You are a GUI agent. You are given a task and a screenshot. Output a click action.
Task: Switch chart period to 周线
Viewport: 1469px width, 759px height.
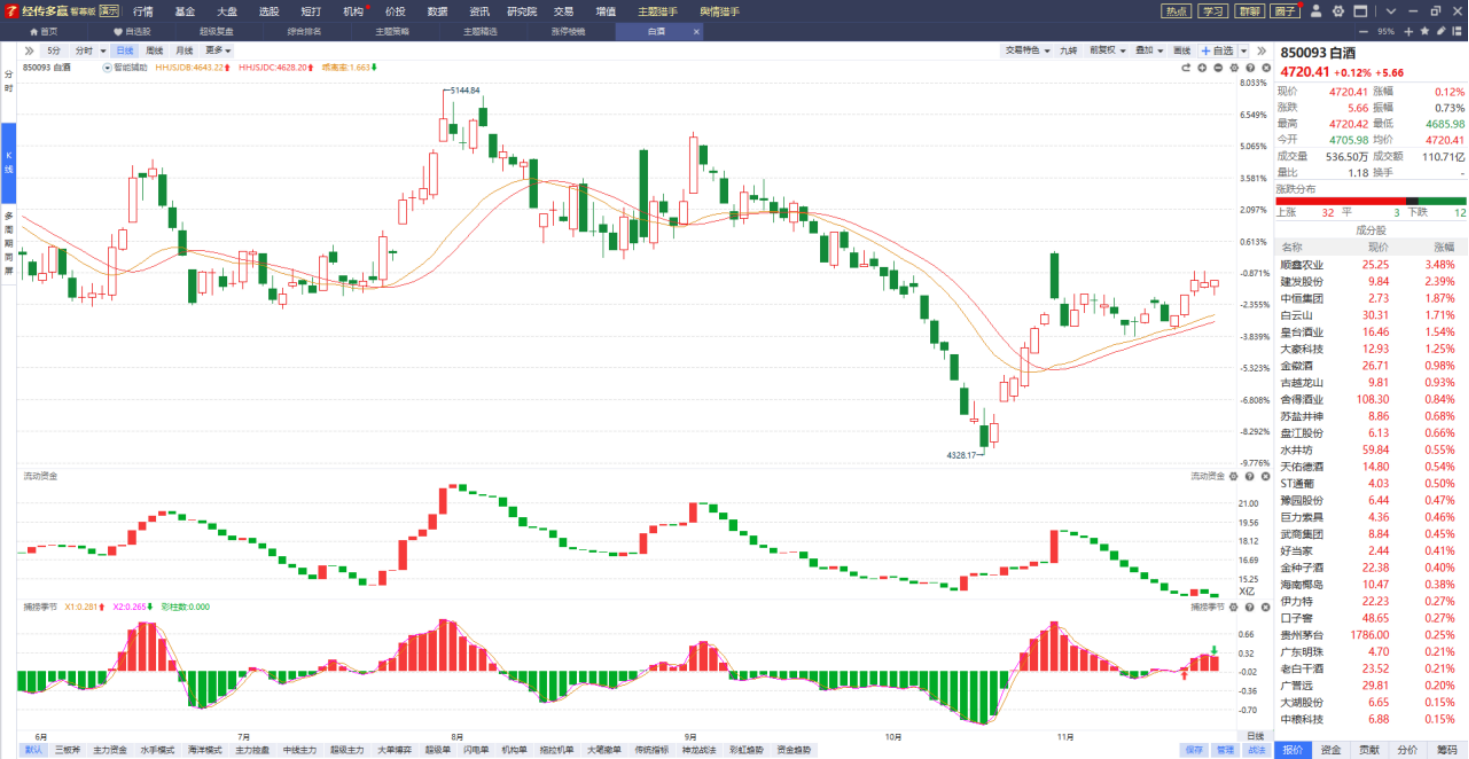click(x=154, y=51)
